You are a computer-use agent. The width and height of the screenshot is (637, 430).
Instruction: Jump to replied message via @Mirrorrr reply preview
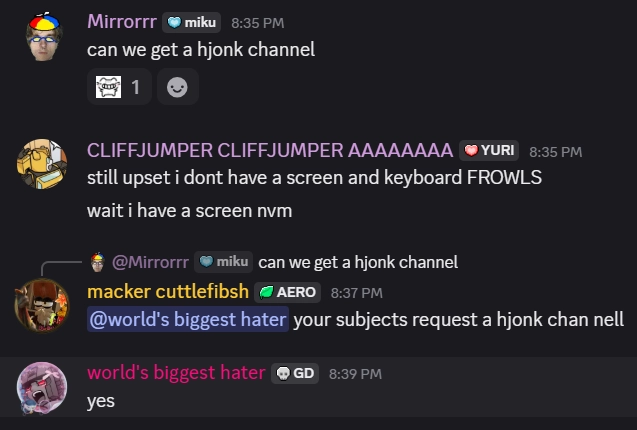click(x=150, y=262)
